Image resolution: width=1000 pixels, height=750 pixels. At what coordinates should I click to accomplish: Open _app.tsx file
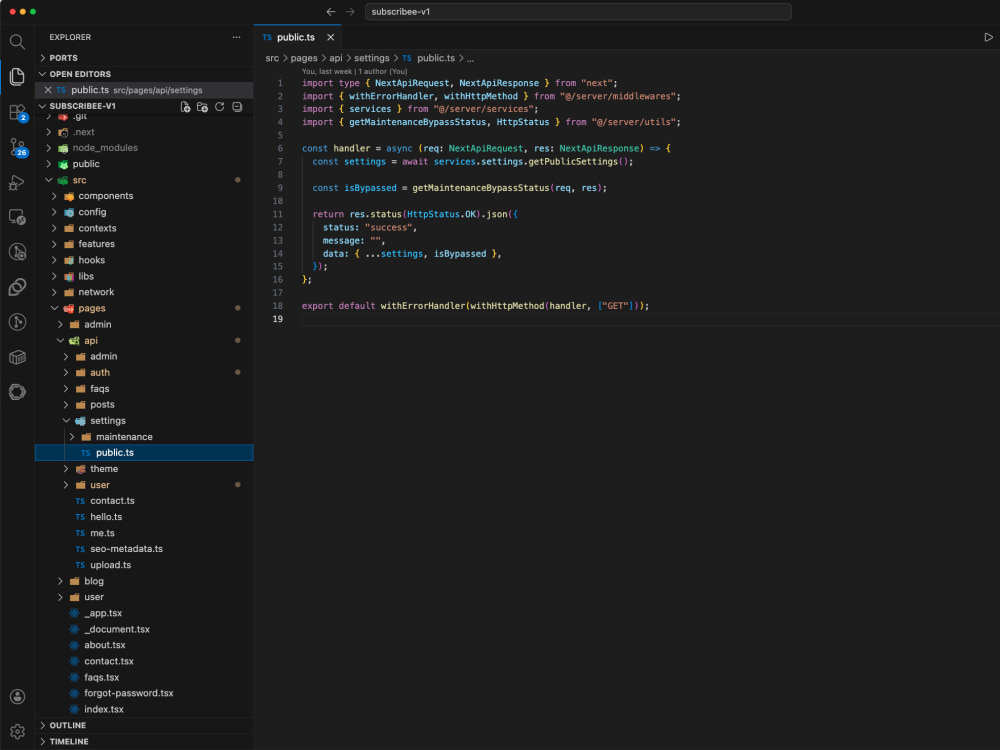click(144, 613)
